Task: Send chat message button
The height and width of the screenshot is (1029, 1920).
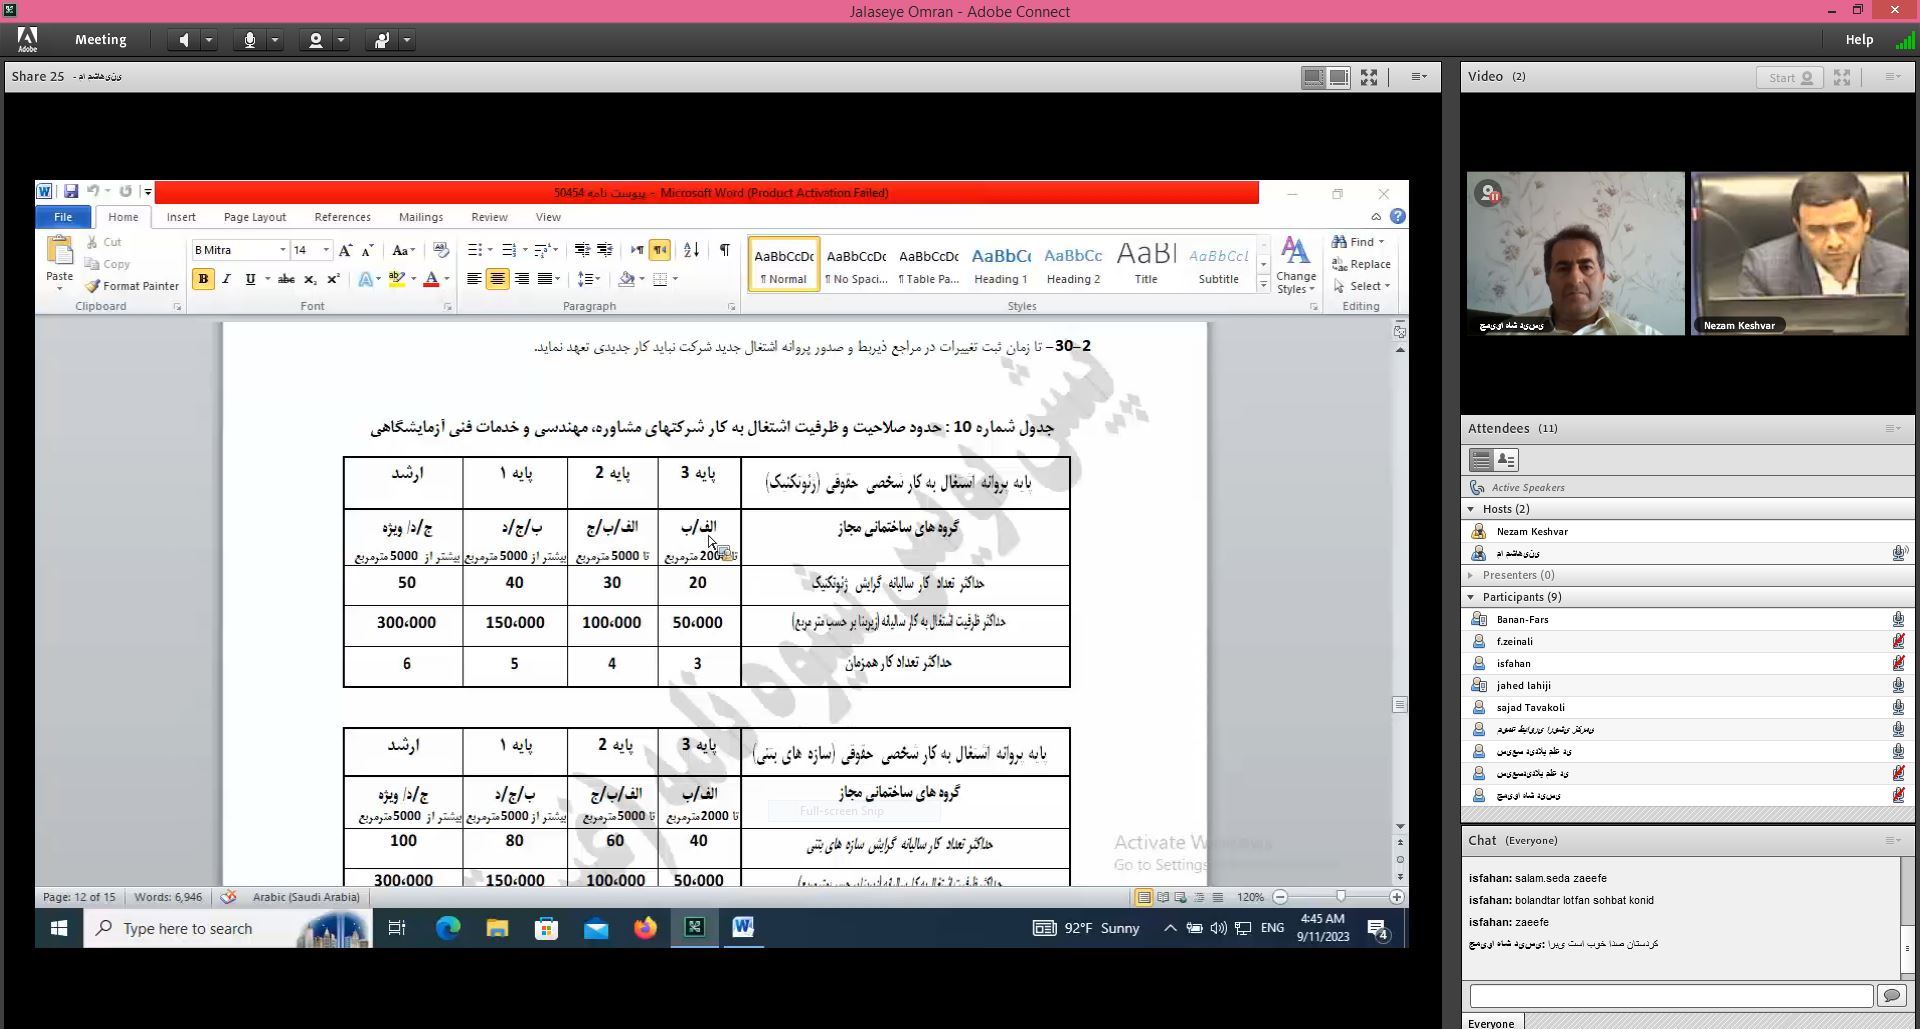Action: click(x=1891, y=996)
